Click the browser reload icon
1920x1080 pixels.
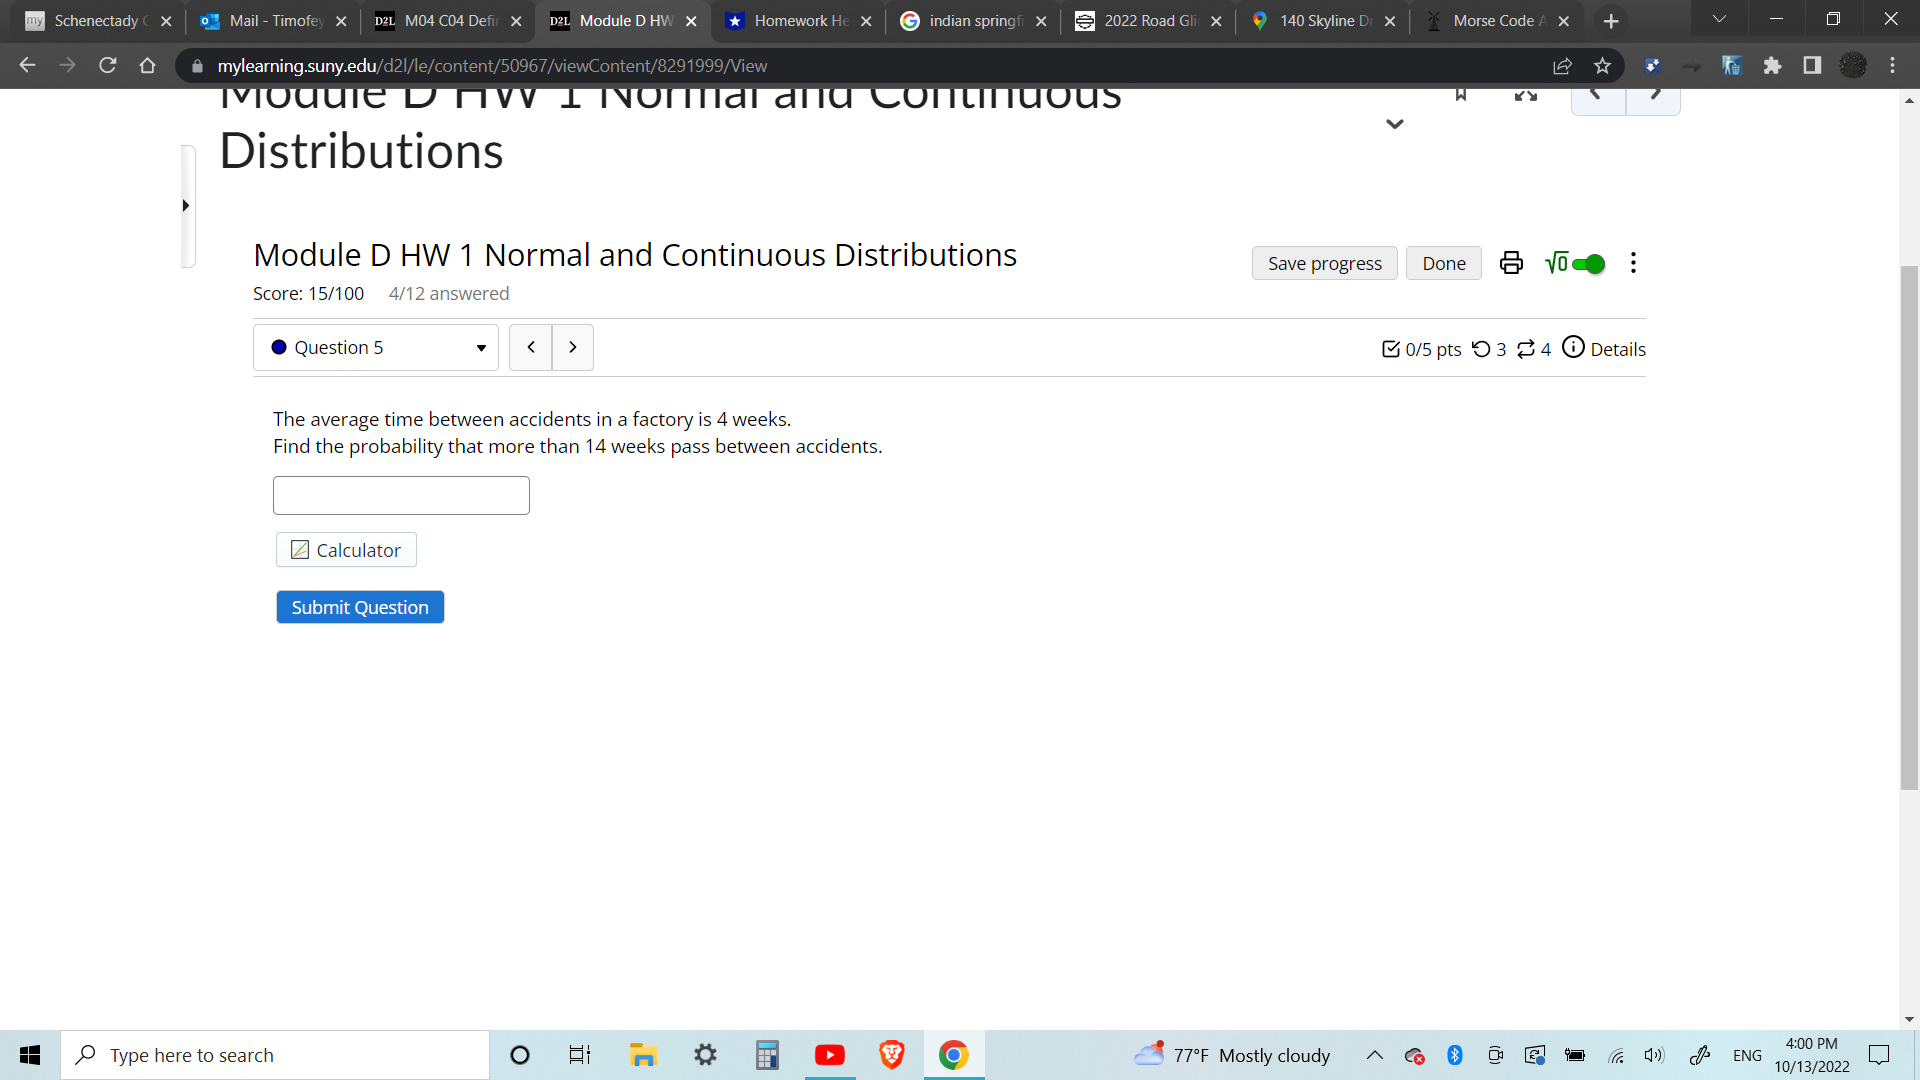[108, 66]
